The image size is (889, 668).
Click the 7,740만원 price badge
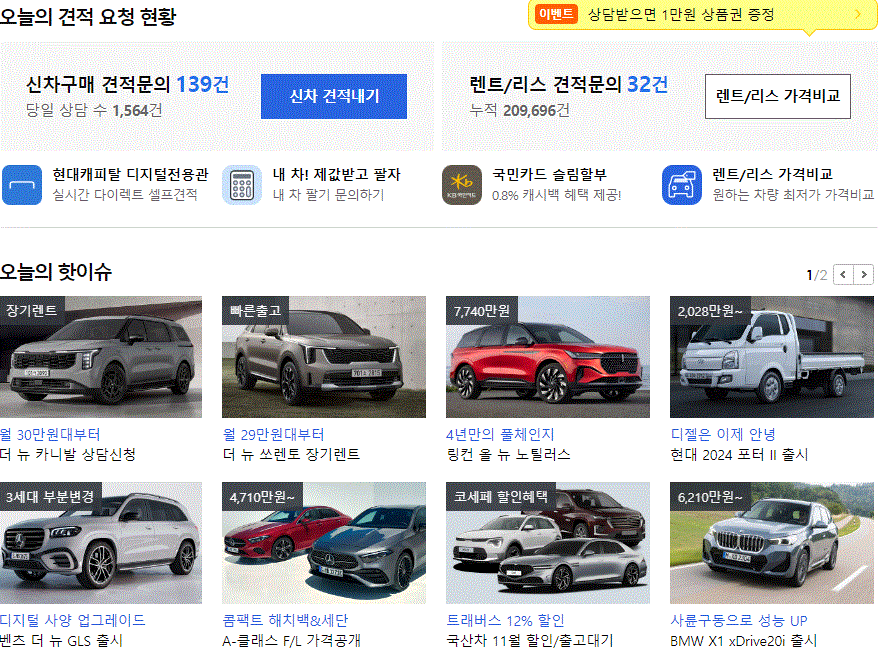pyautogui.click(x=481, y=311)
